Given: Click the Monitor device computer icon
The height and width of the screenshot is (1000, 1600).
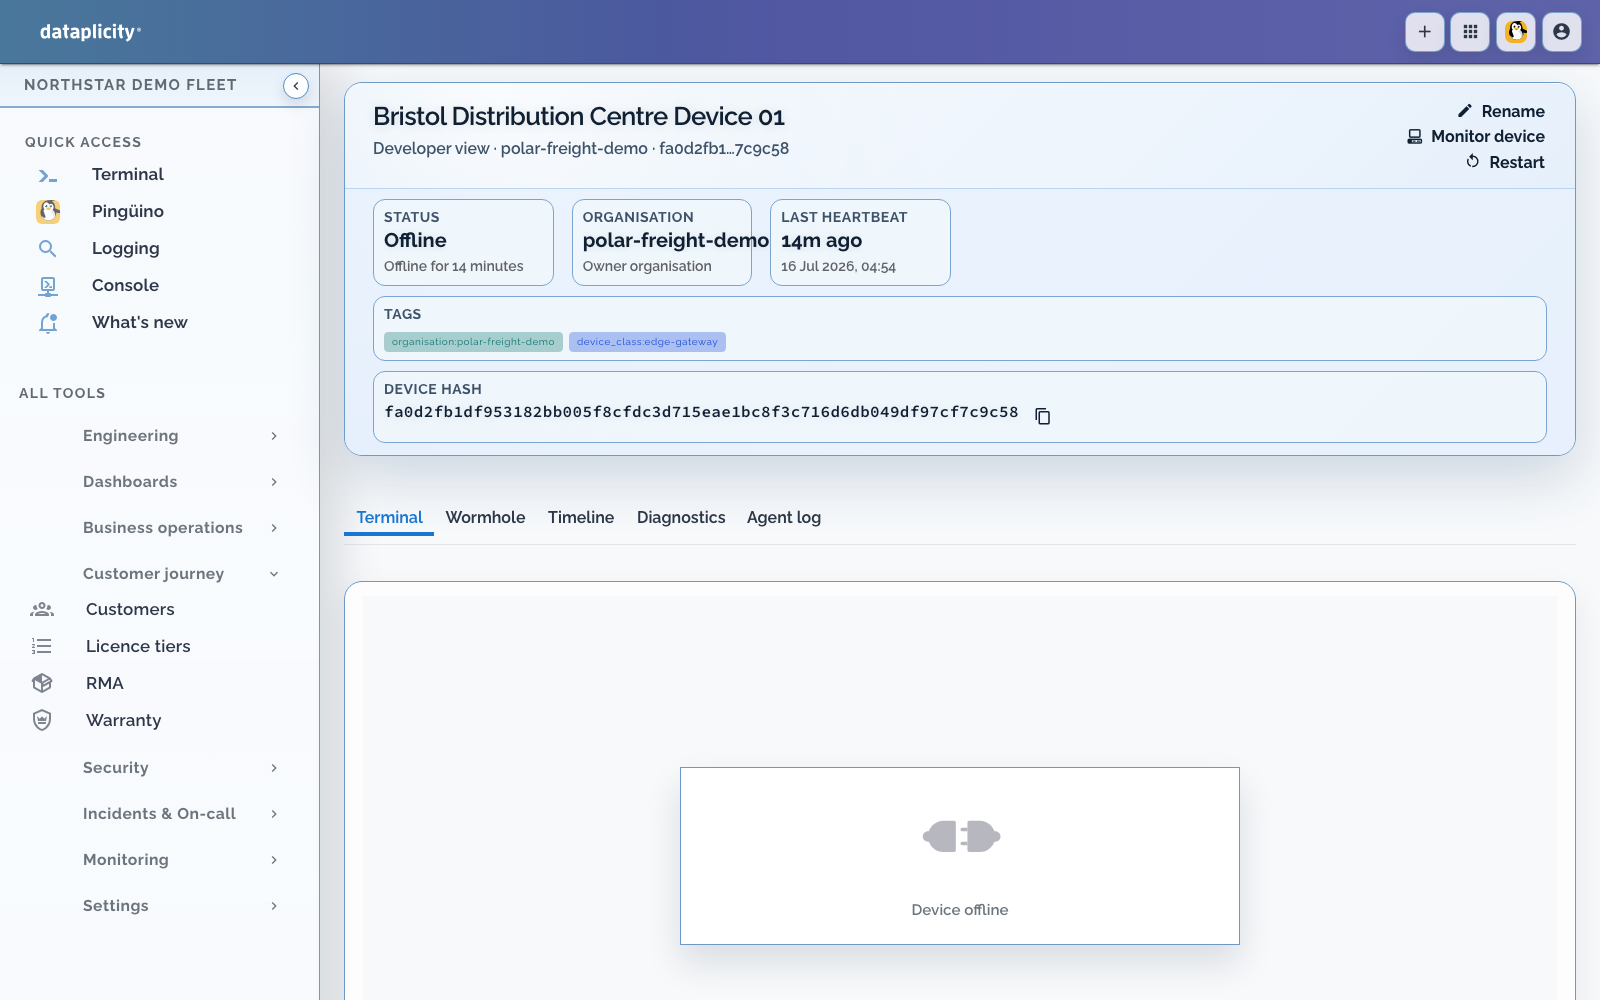Looking at the screenshot, I should [x=1415, y=137].
